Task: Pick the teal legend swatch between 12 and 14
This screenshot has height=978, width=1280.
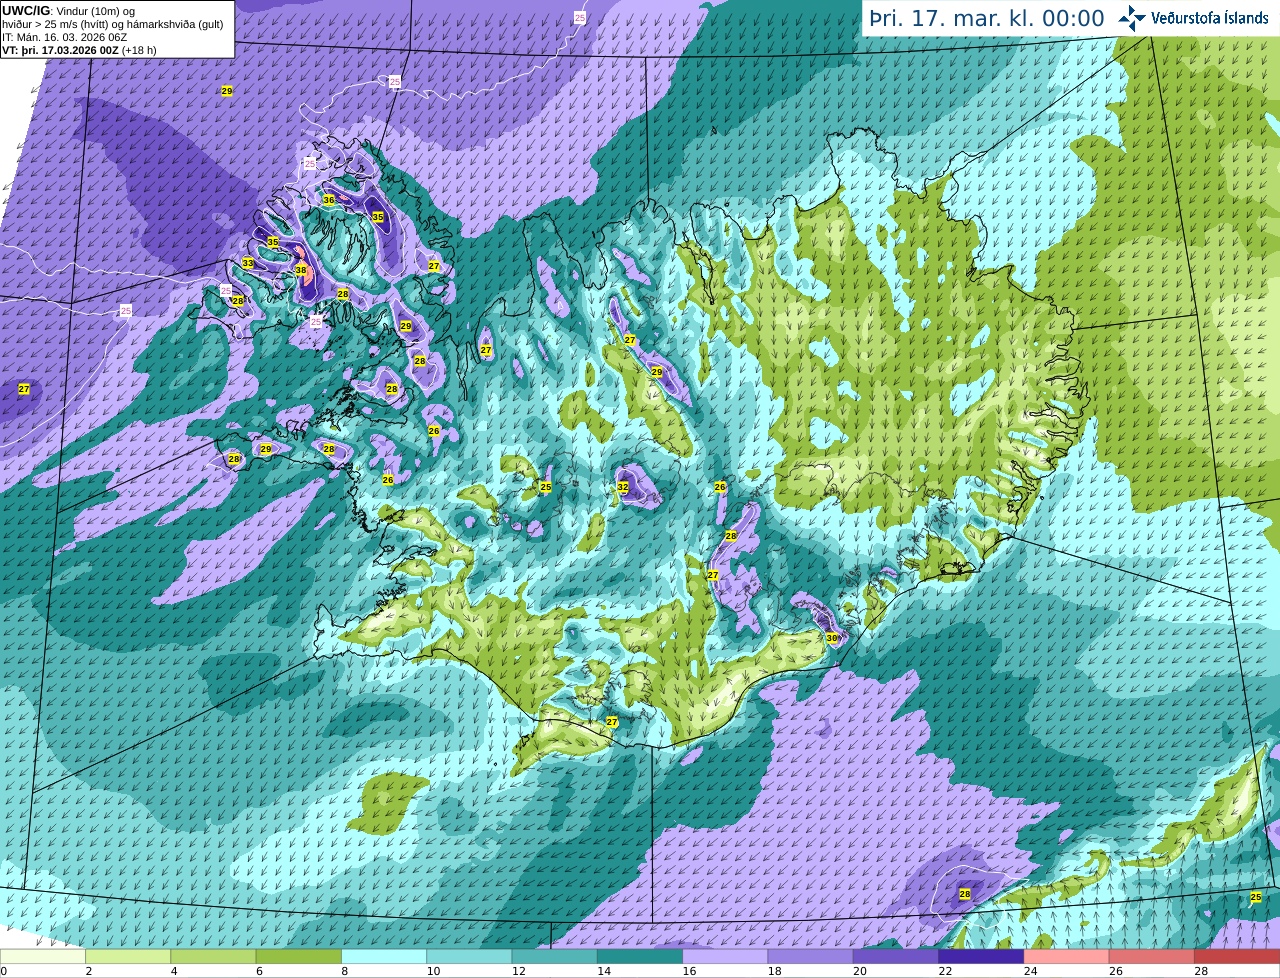Action: [x=554, y=957]
